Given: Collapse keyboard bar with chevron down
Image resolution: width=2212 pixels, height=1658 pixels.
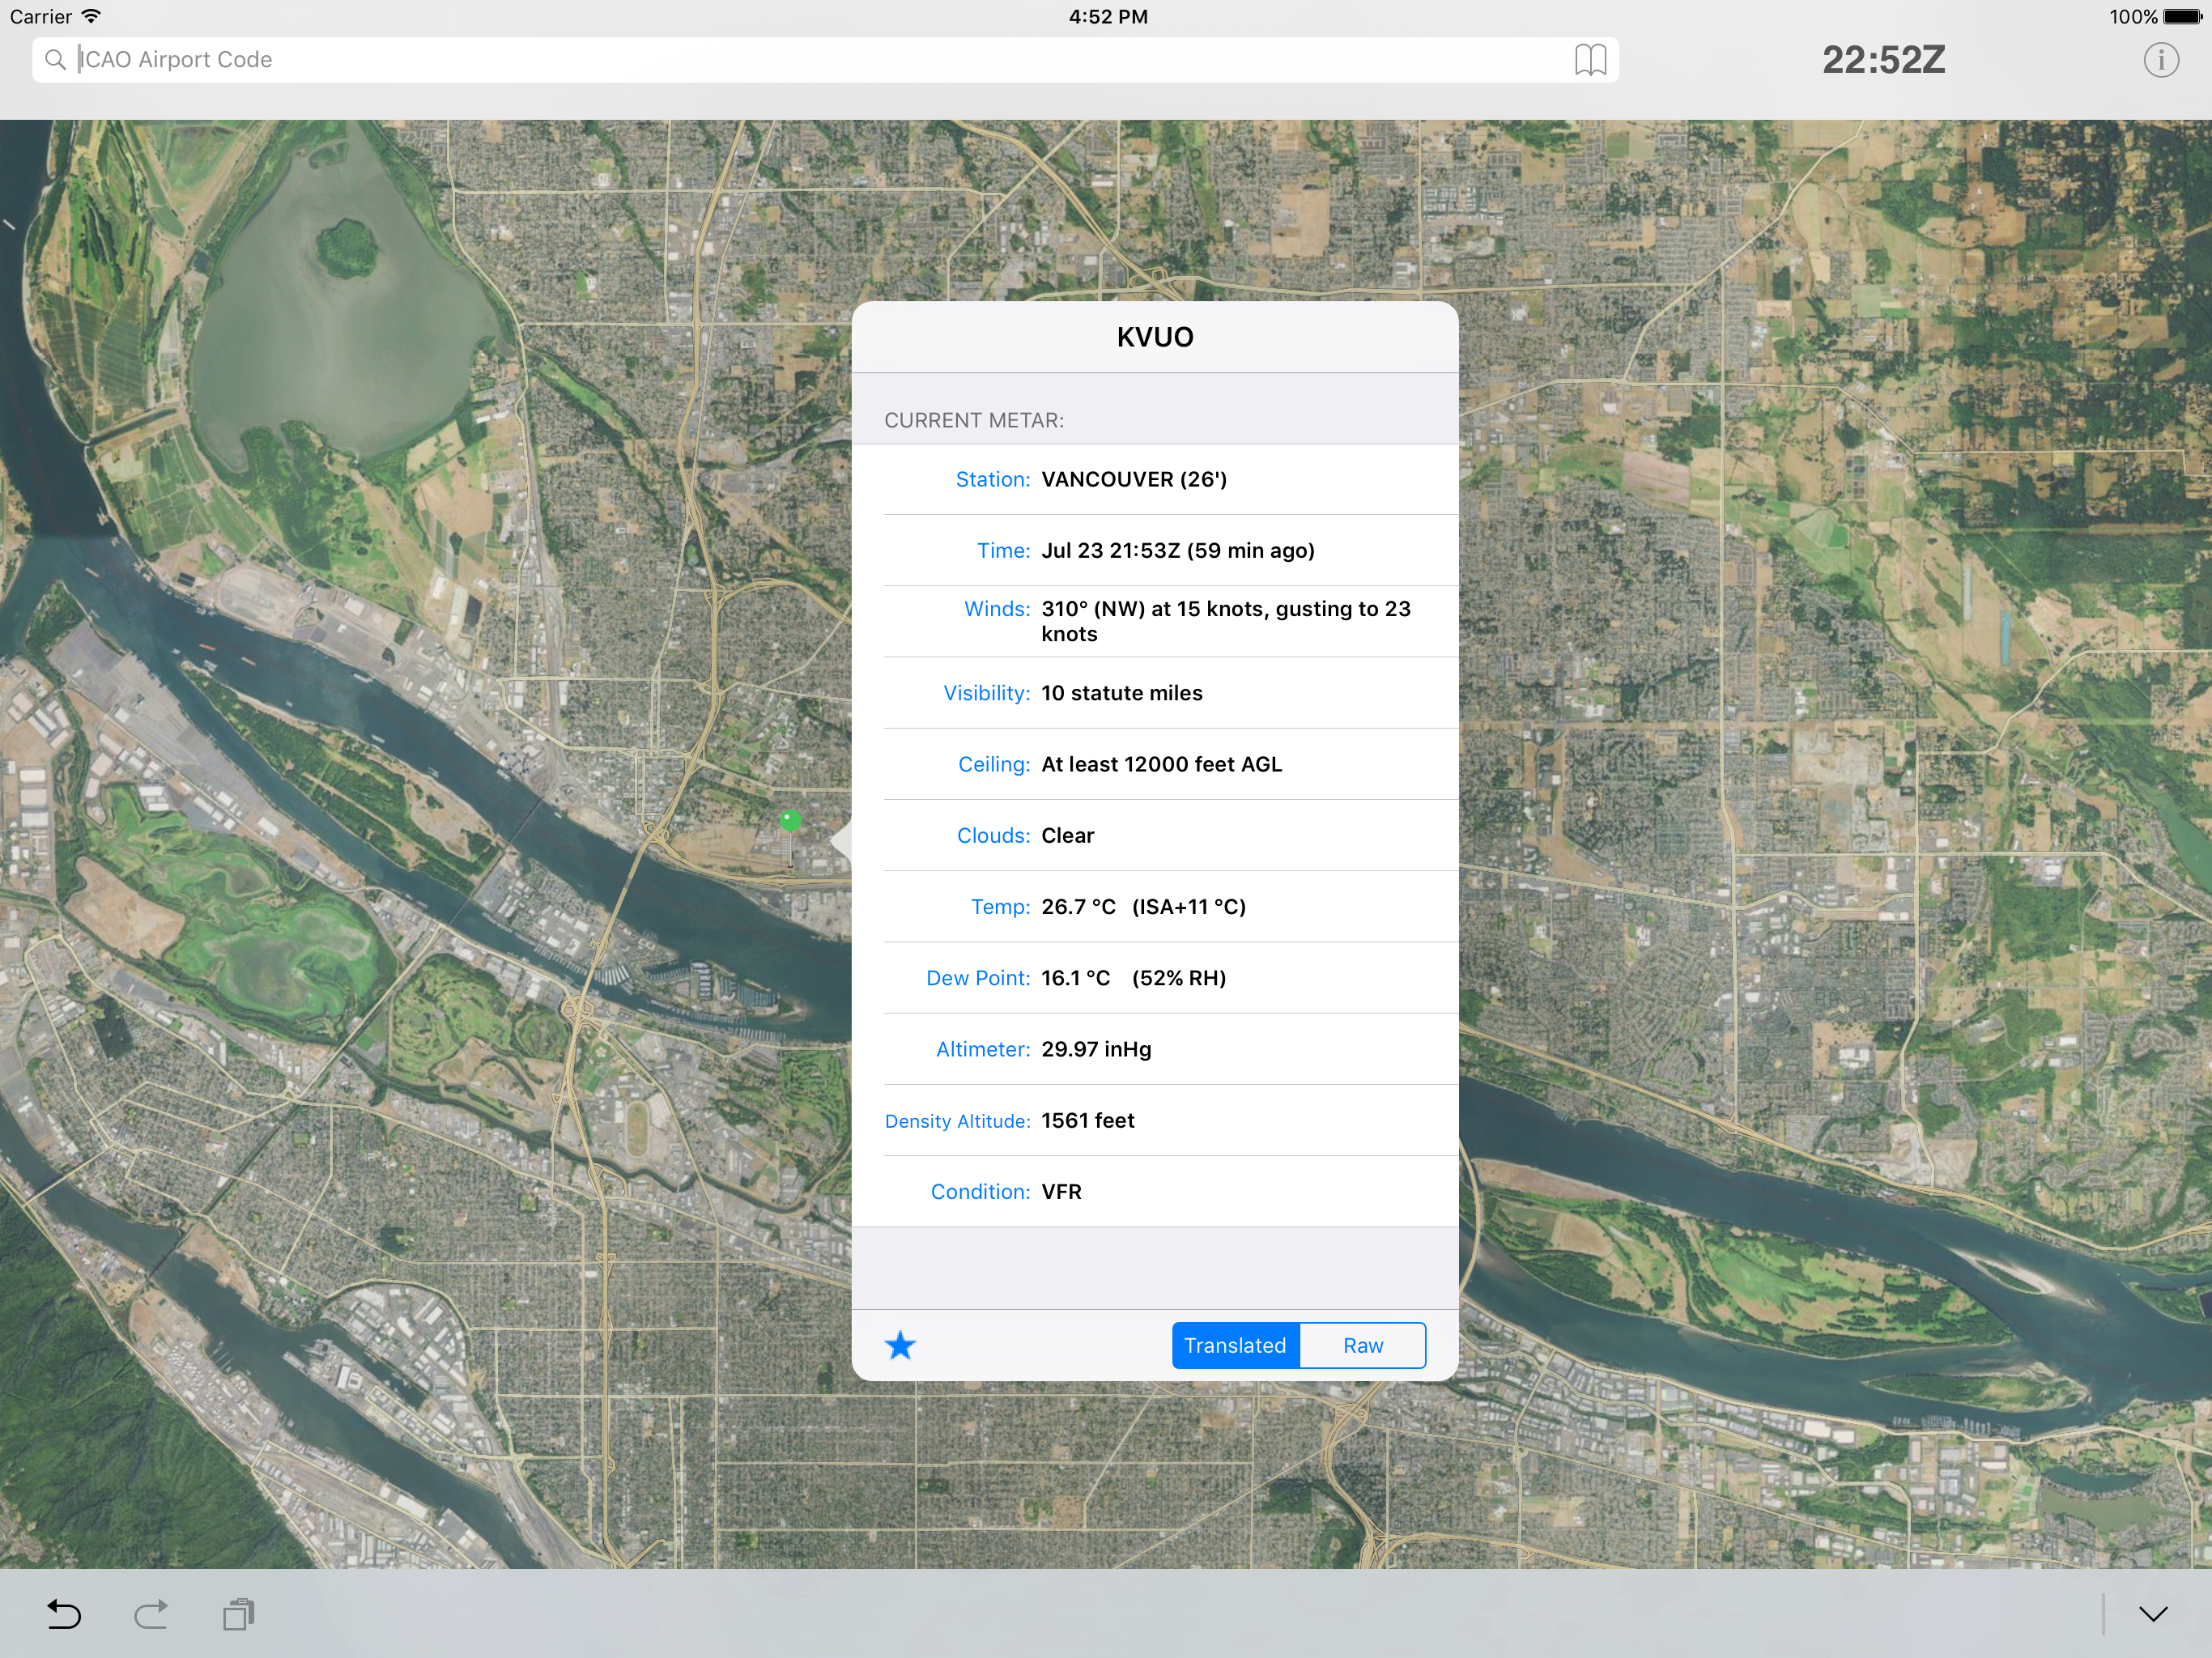Looking at the screenshot, I should click(2153, 1614).
